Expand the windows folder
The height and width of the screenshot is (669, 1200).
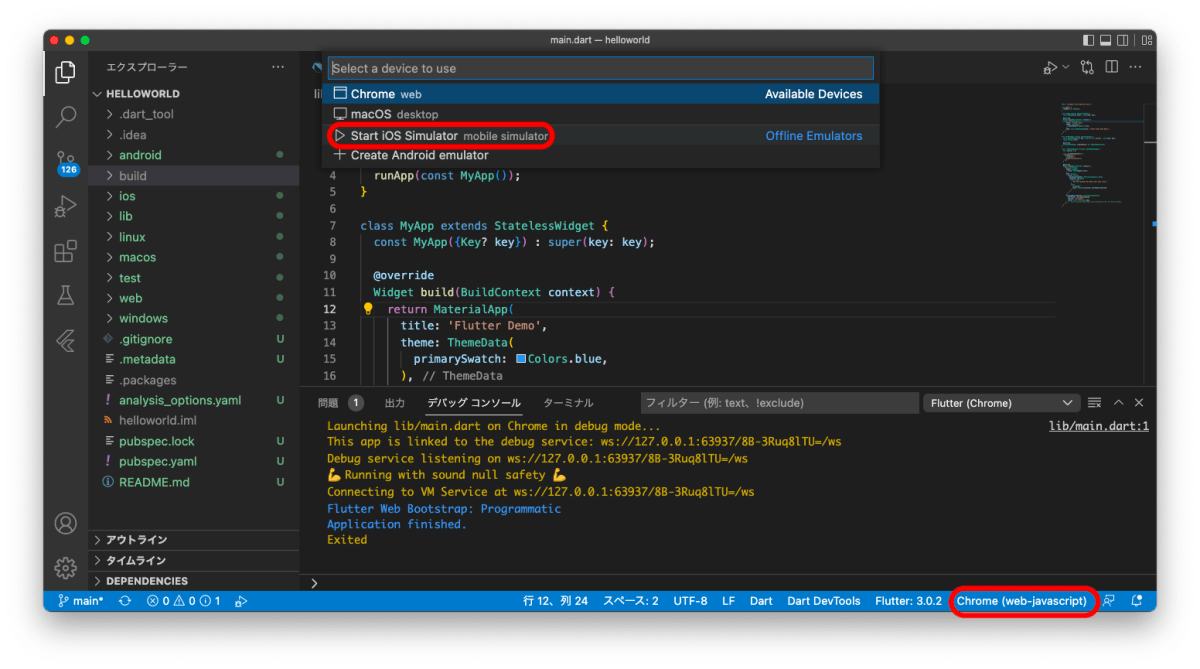coord(194,318)
